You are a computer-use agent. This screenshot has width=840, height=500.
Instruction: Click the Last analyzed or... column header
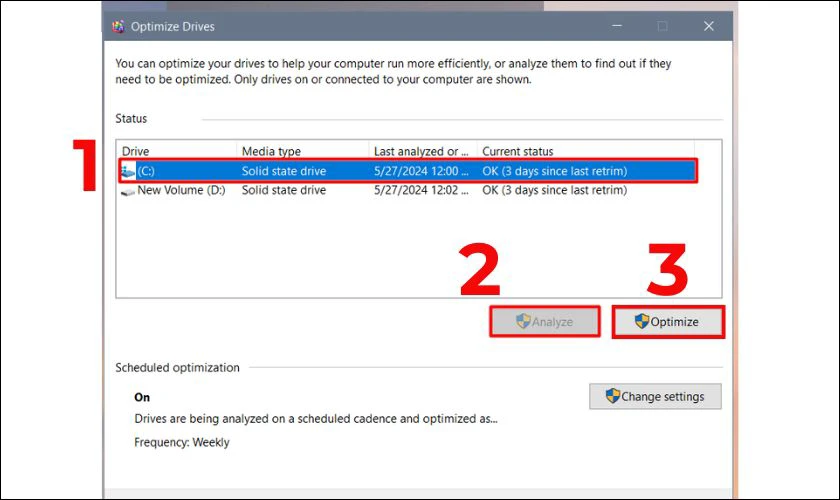[x=421, y=151]
